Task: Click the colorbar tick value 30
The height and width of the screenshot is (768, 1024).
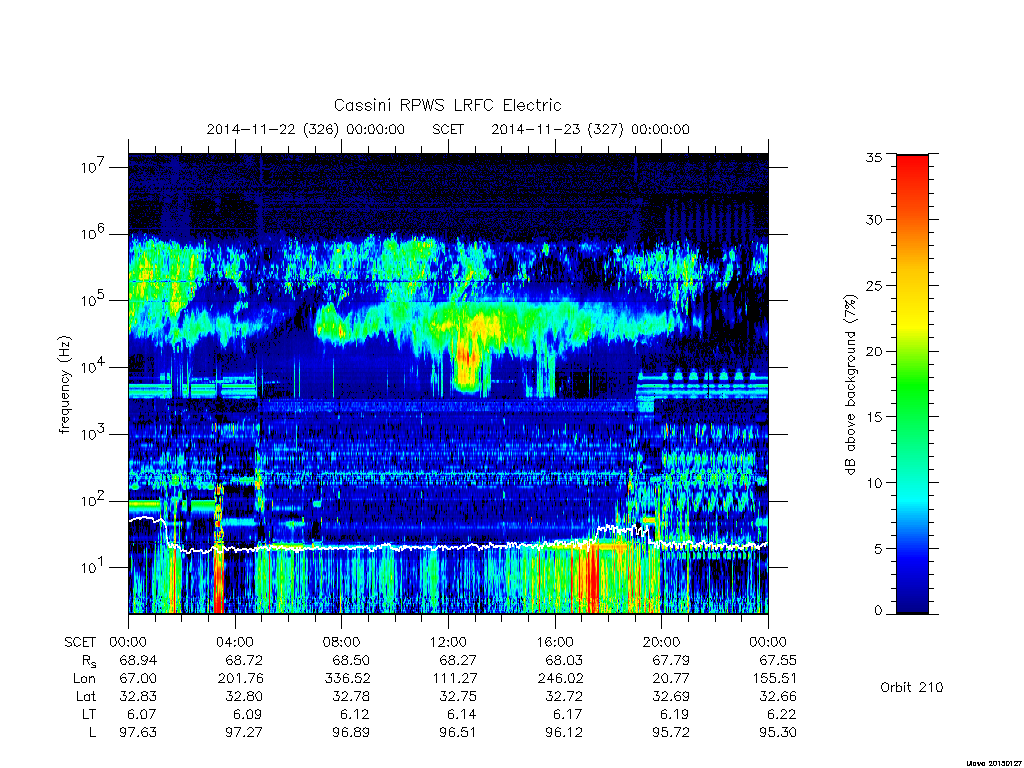Action: [874, 220]
